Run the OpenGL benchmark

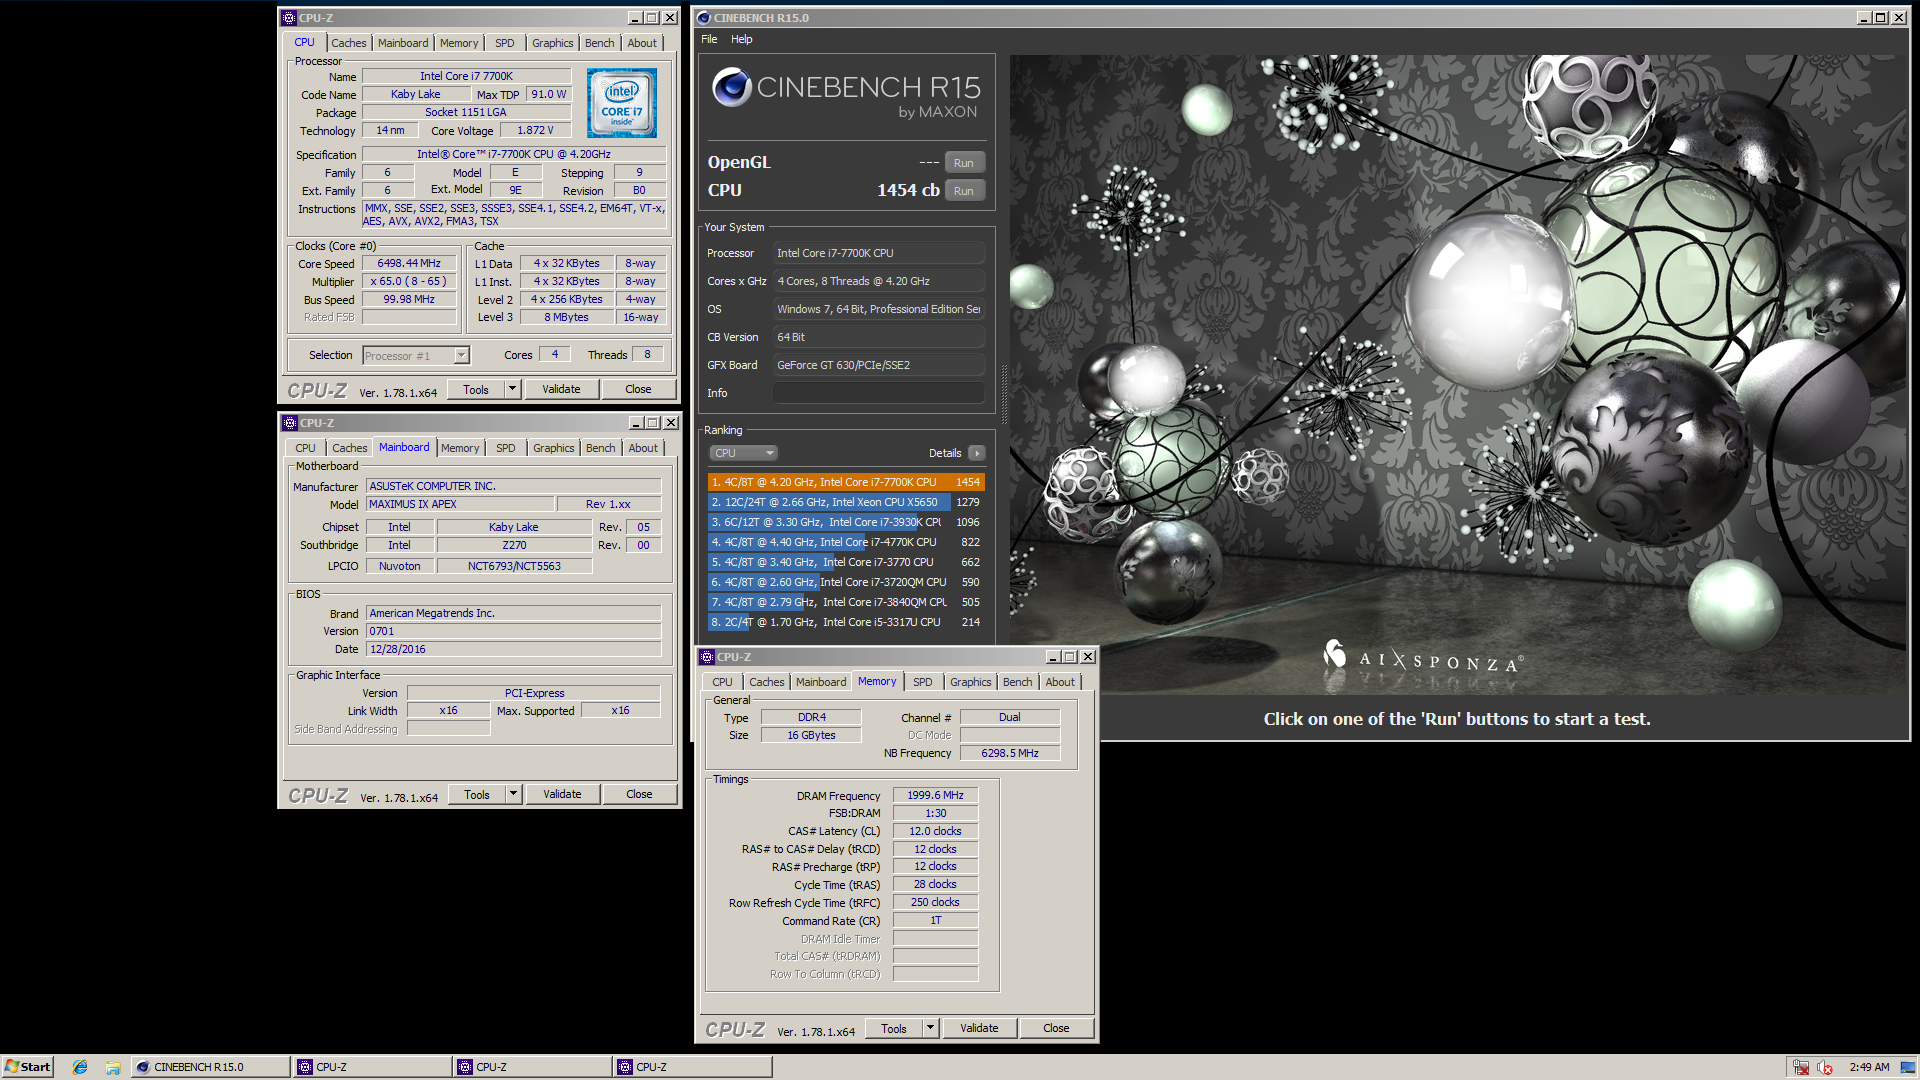tap(963, 163)
